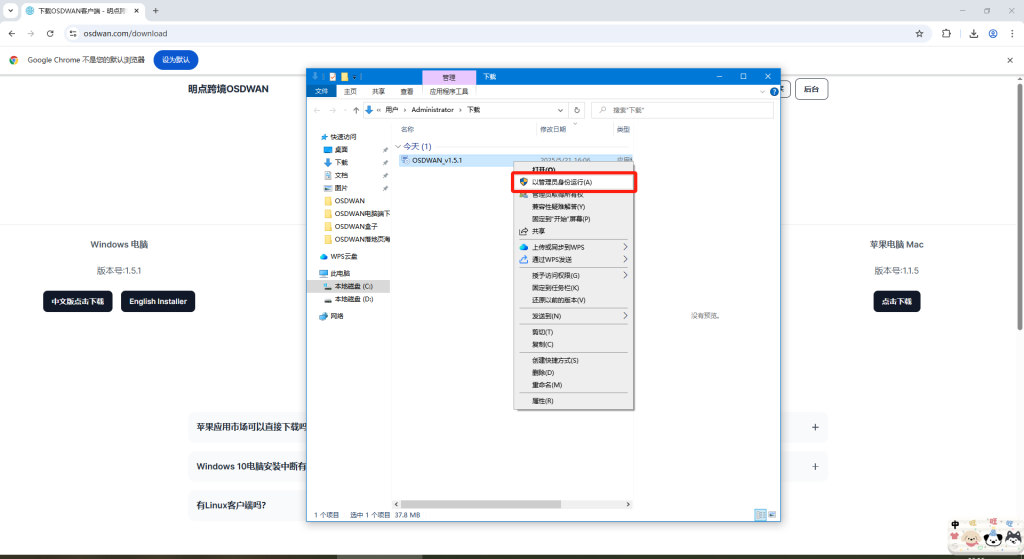Choose 兼容性疑难解答(Y) from context menu
The height and width of the screenshot is (559, 1024).
coord(573,206)
